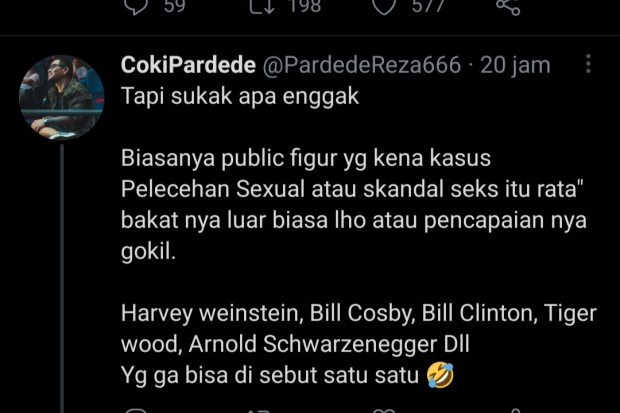Share CokiPardede's tweet with bottom share icon

point(515,411)
